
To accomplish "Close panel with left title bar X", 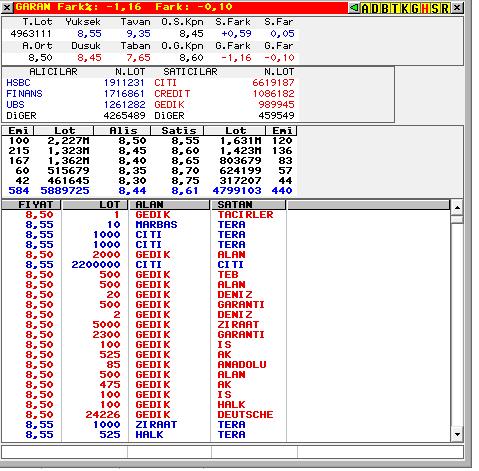I will tap(7, 7).
